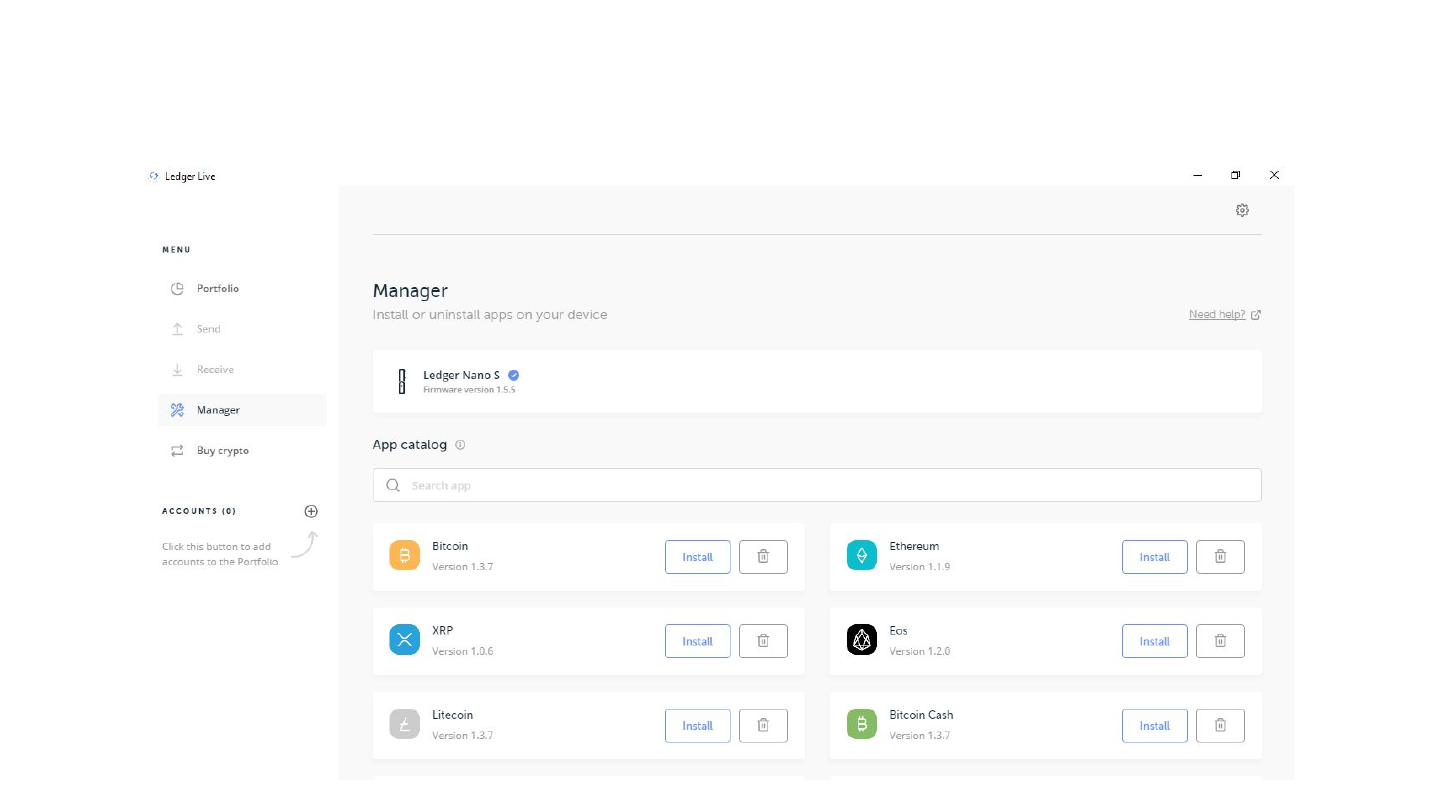Viewport: 1440px width, 810px height.
Task: Click the Bitcoin app icon
Action: (x=404, y=556)
